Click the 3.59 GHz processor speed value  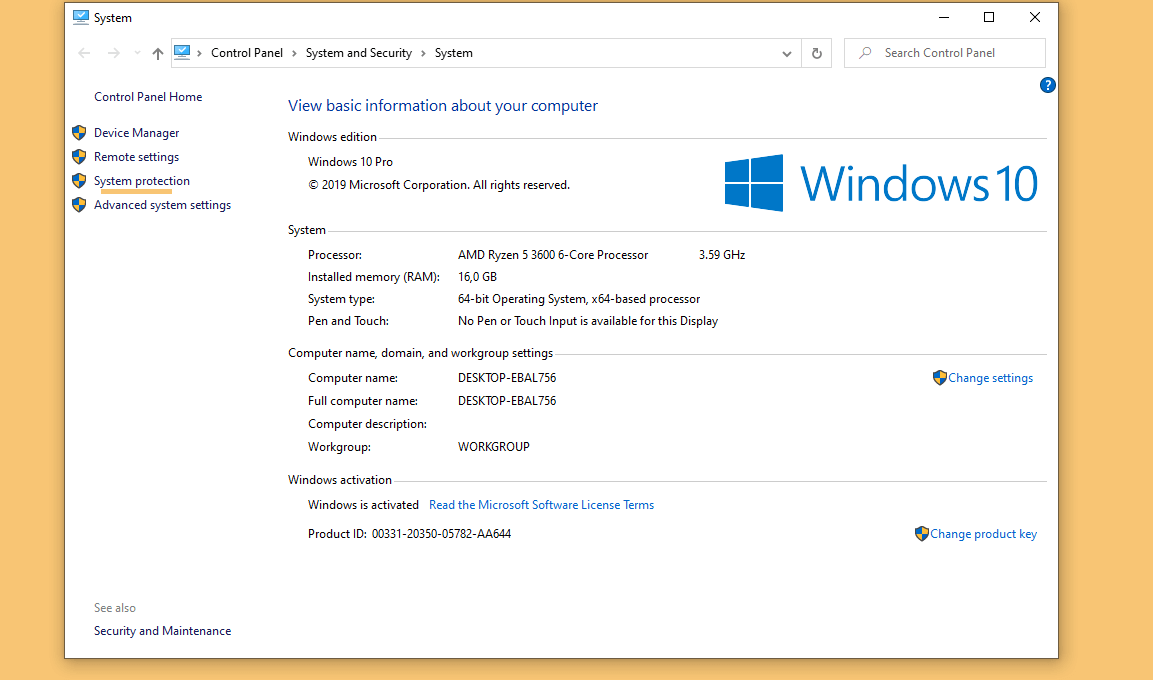pos(722,255)
